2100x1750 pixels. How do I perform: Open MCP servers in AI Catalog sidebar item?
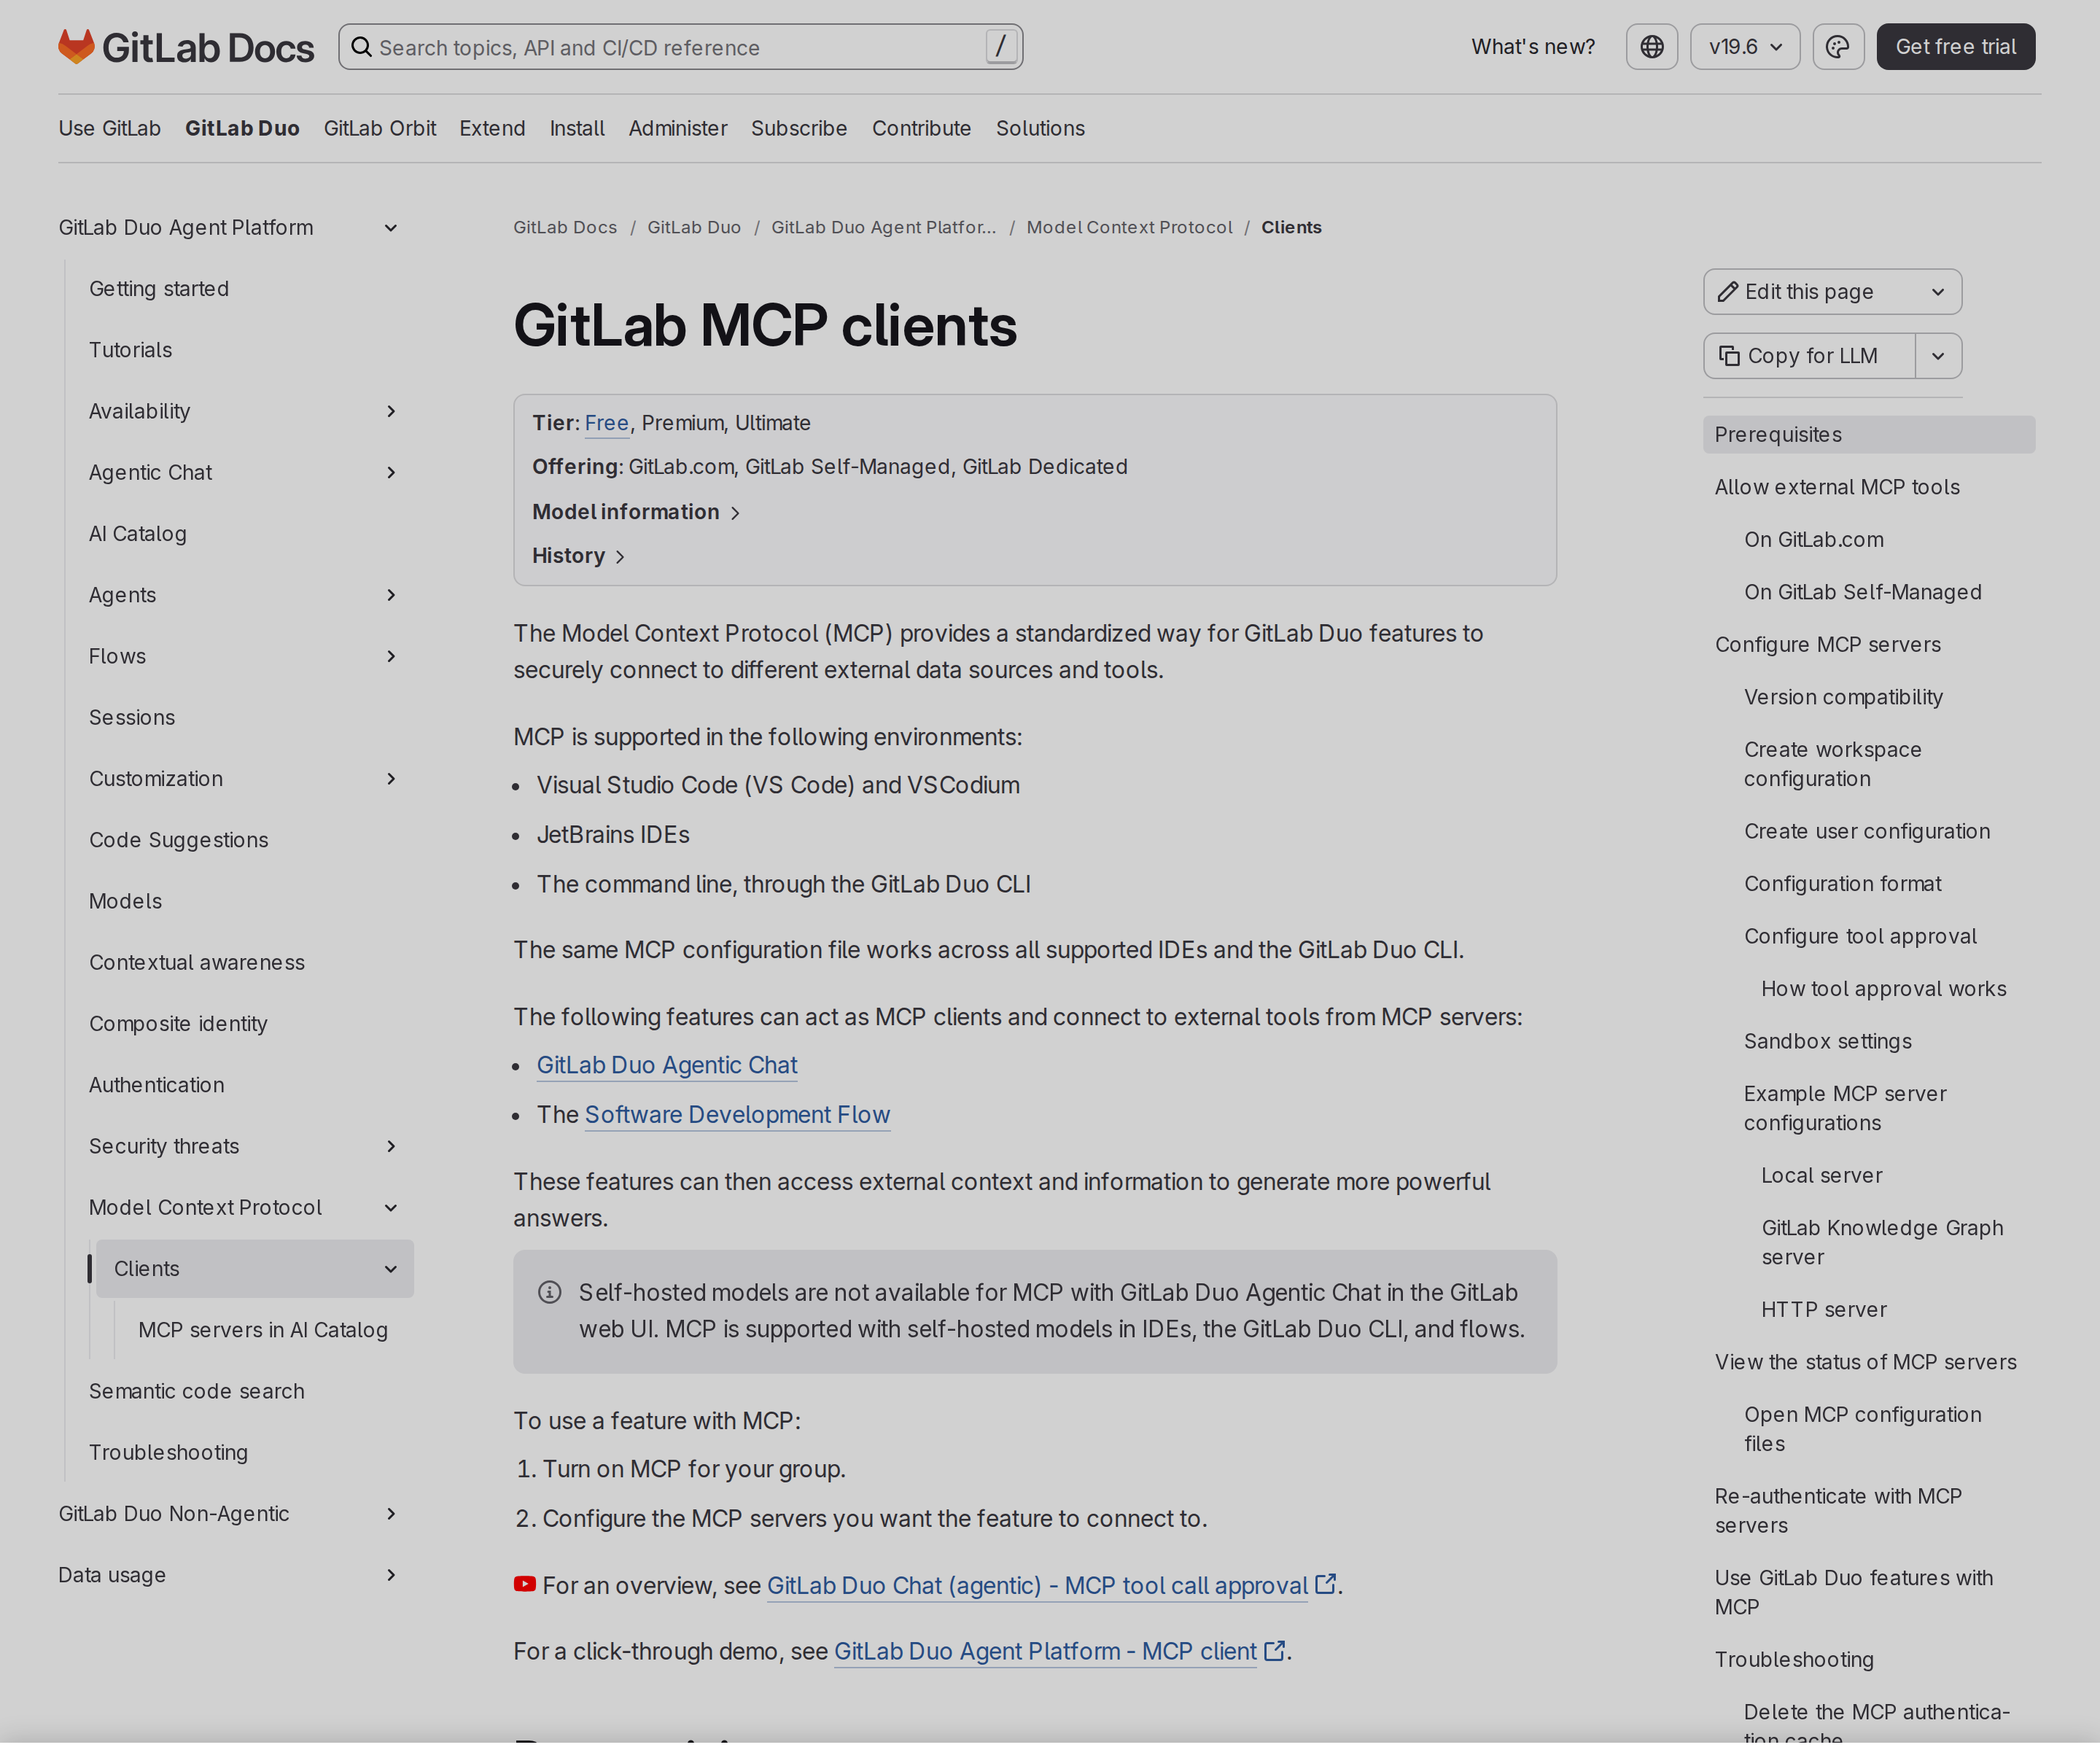coord(263,1330)
